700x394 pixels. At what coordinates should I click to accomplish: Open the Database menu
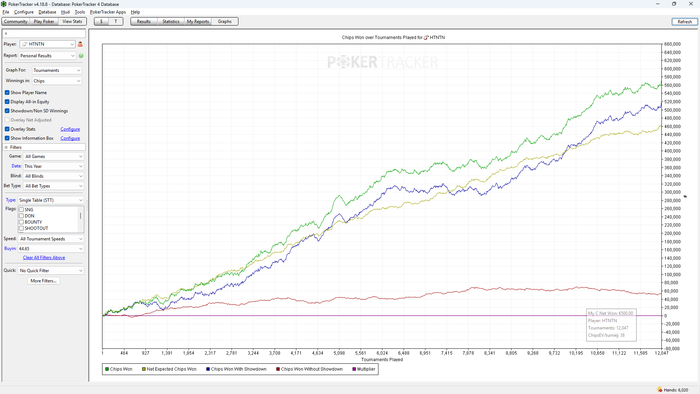tap(47, 12)
